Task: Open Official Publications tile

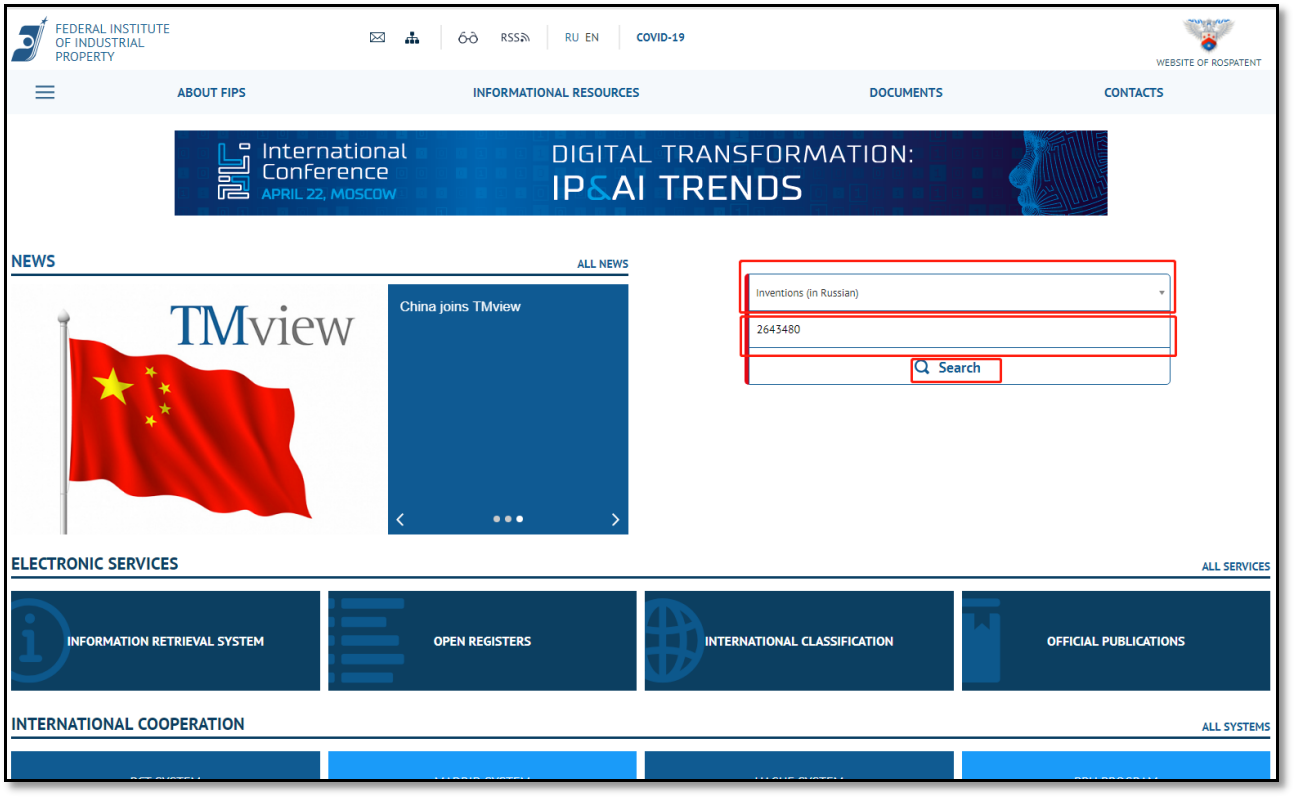Action: [x=1116, y=641]
